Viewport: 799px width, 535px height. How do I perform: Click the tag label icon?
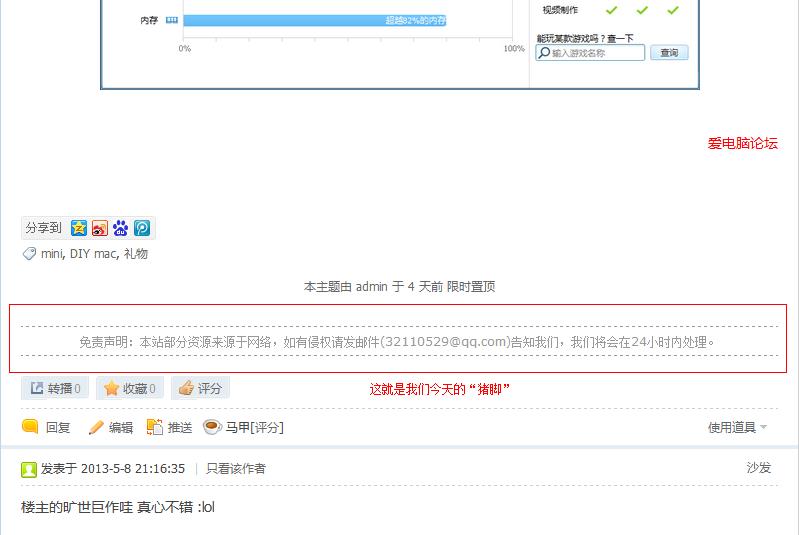point(29,253)
